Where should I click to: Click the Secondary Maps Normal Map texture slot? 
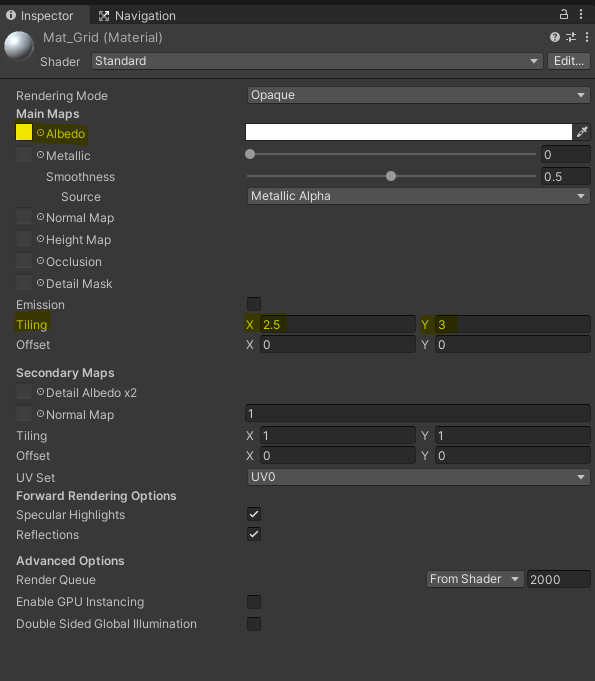click(x=24, y=413)
